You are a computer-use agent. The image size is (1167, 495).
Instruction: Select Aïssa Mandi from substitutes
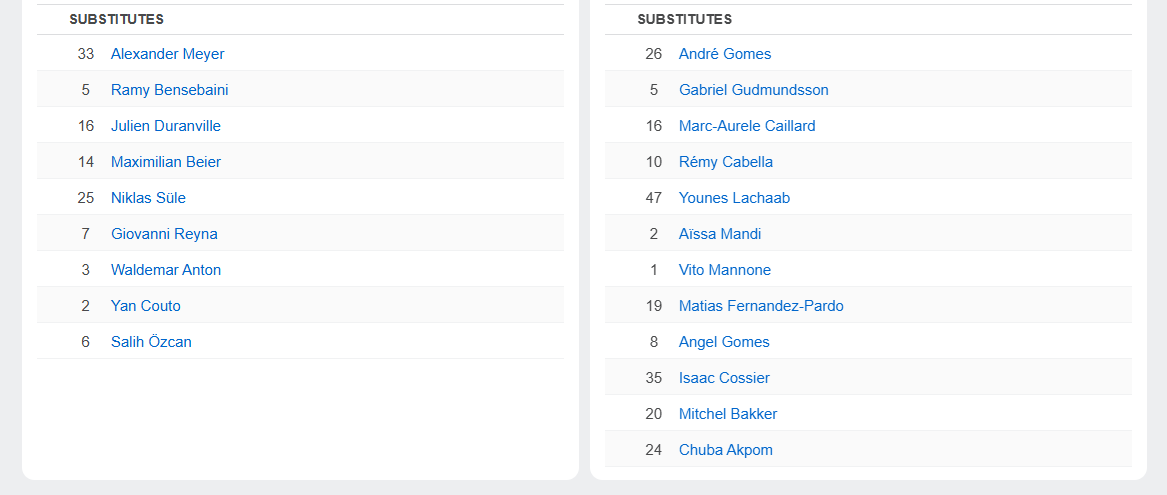(719, 234)
